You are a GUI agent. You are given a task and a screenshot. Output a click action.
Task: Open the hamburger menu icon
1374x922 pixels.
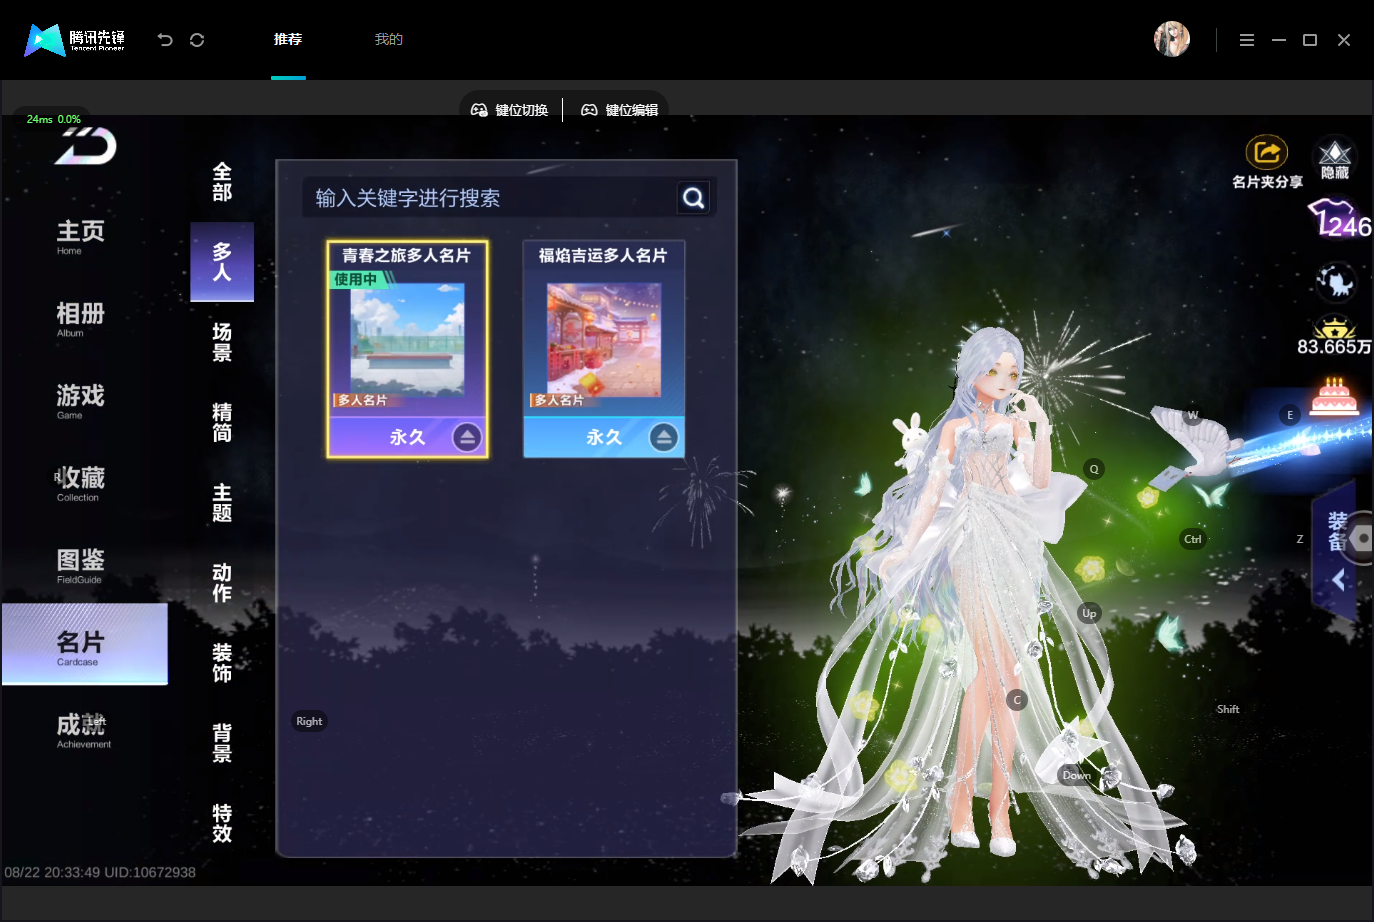(x=1246, y=40)
